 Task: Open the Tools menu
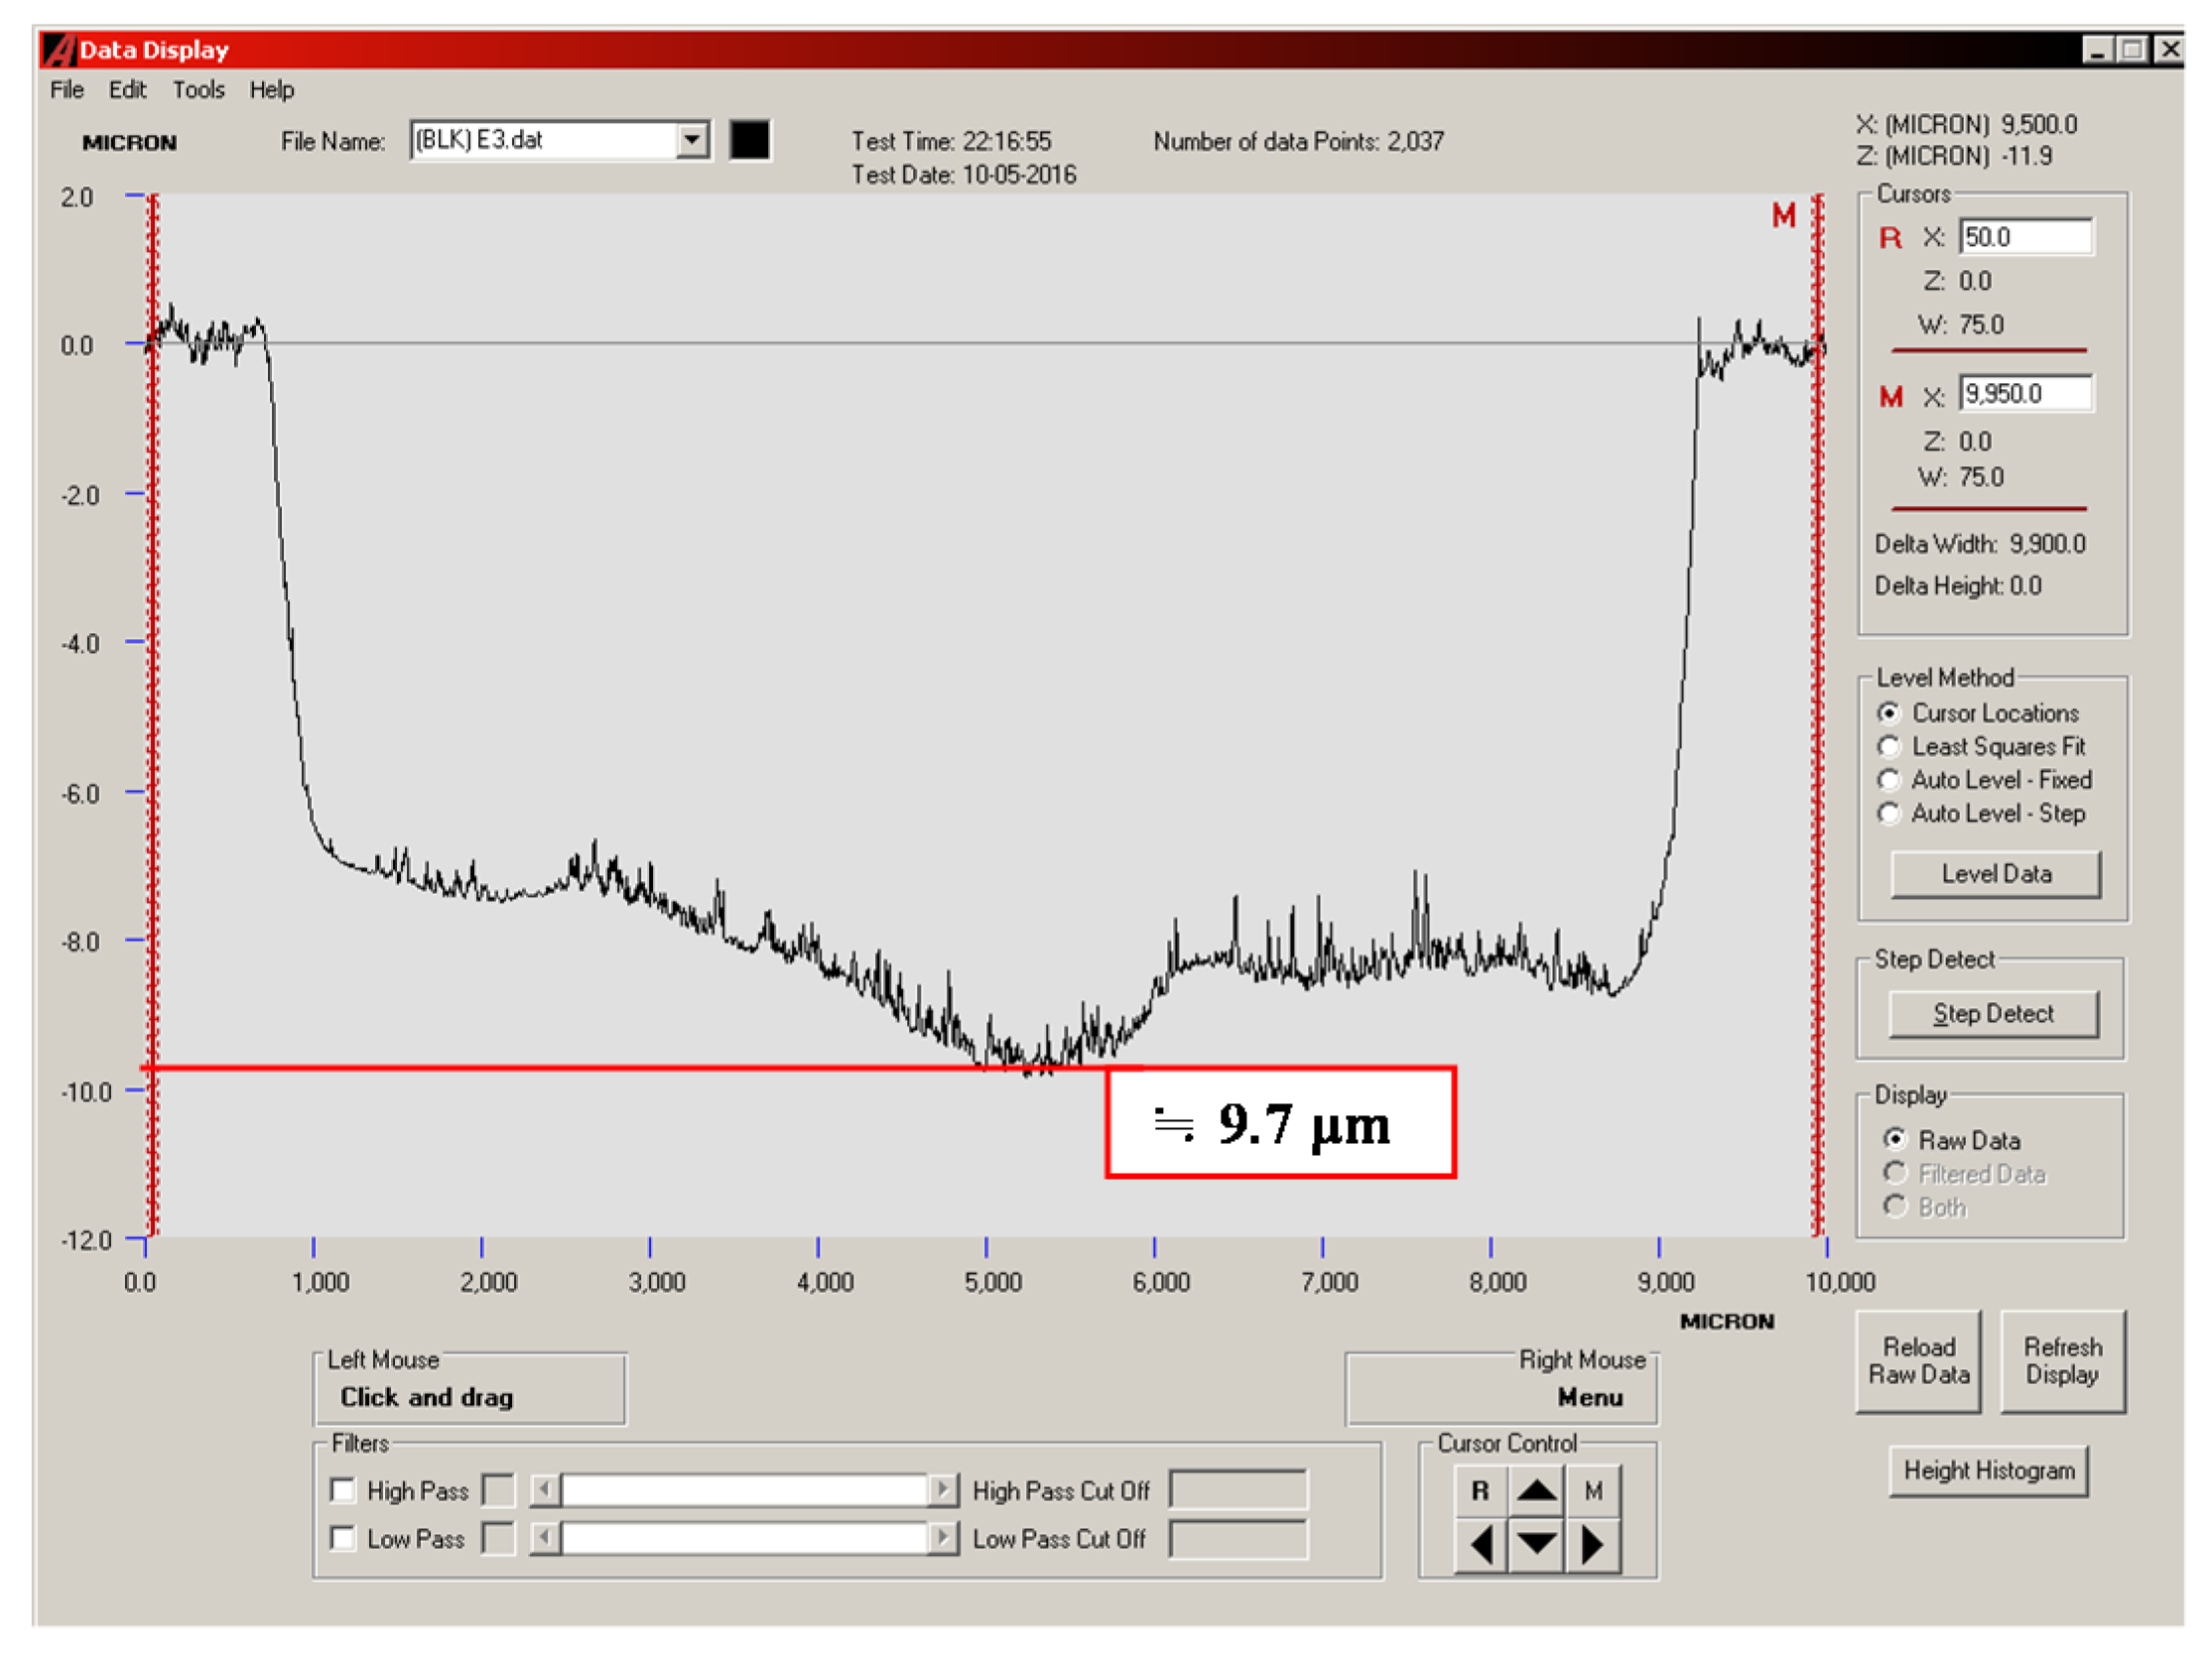coord(198,90)
